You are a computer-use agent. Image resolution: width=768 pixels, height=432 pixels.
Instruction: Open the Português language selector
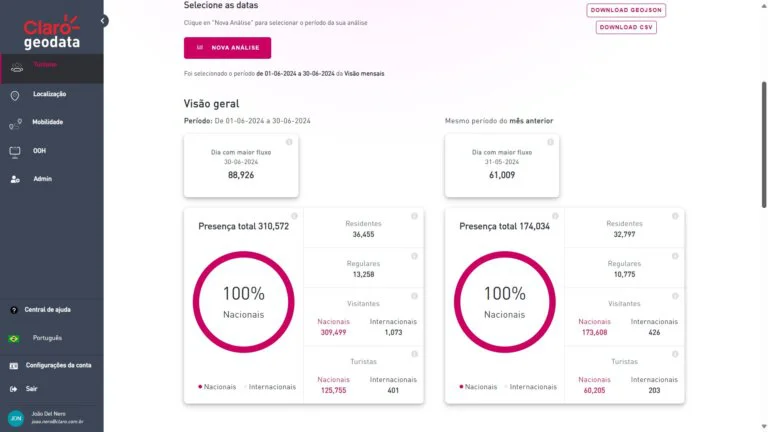pyautogui.click(x=46, y=338)
